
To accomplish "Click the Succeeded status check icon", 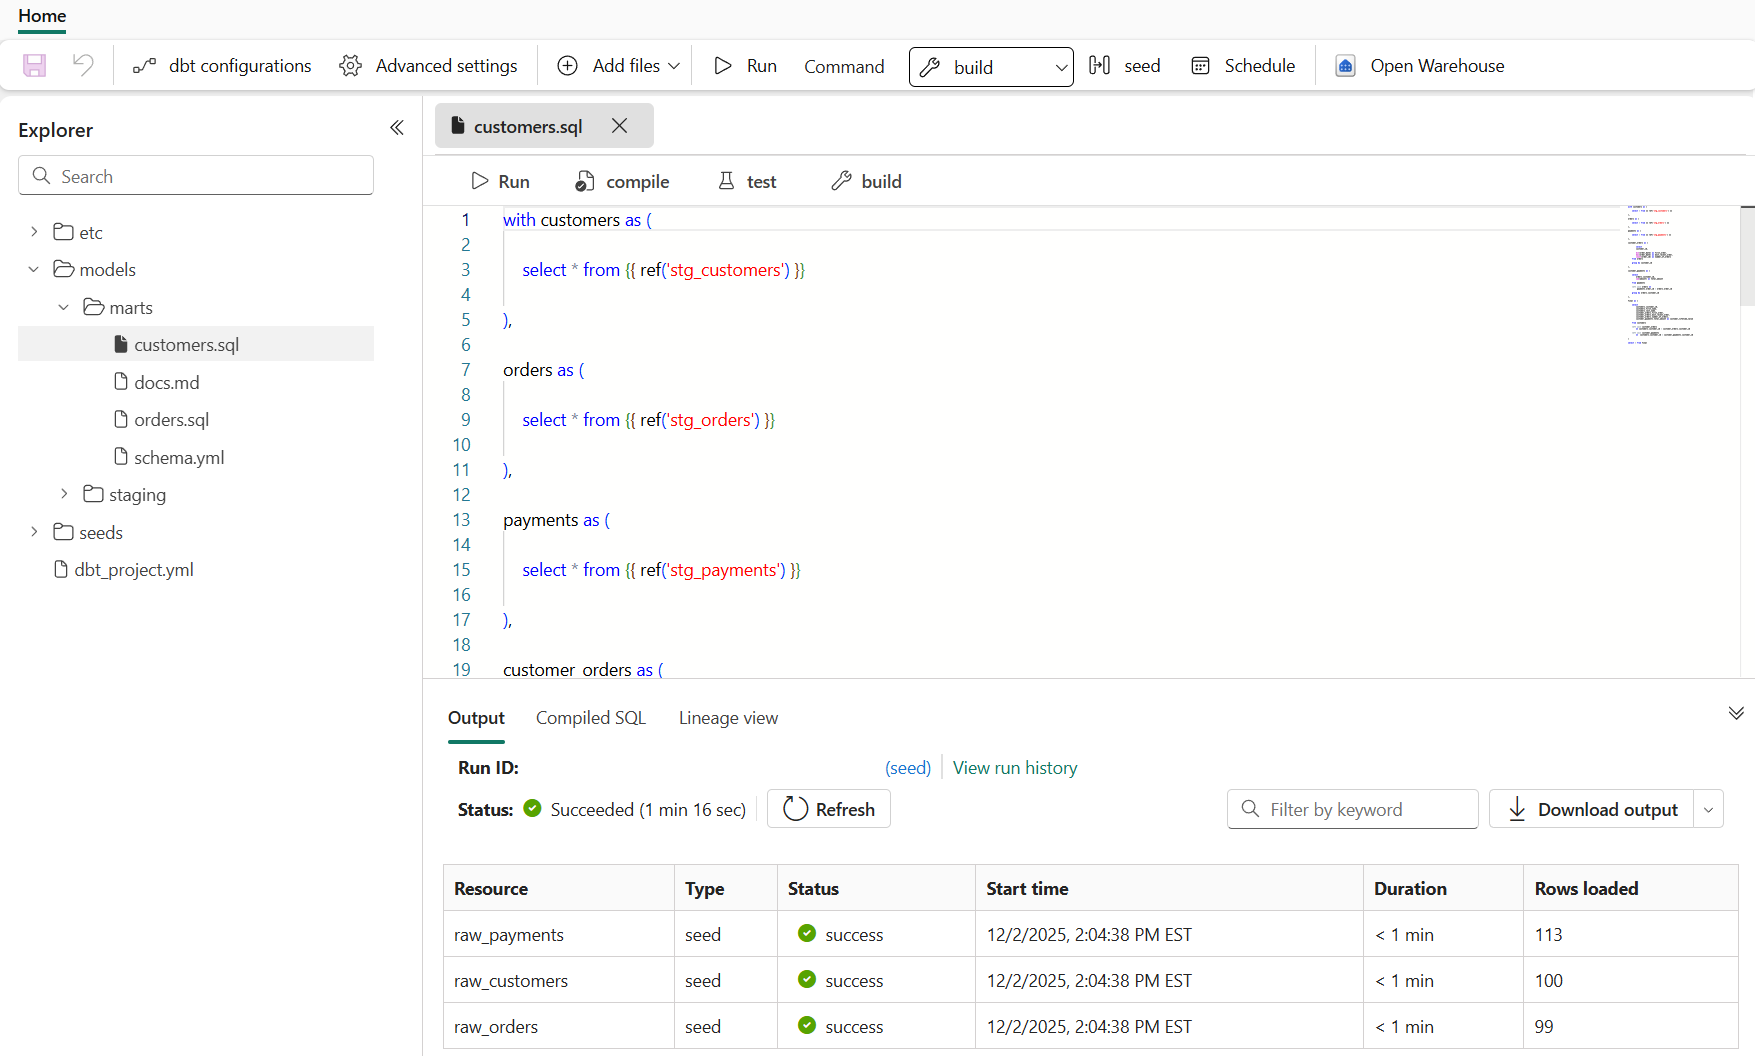I will tap(533, 808).
